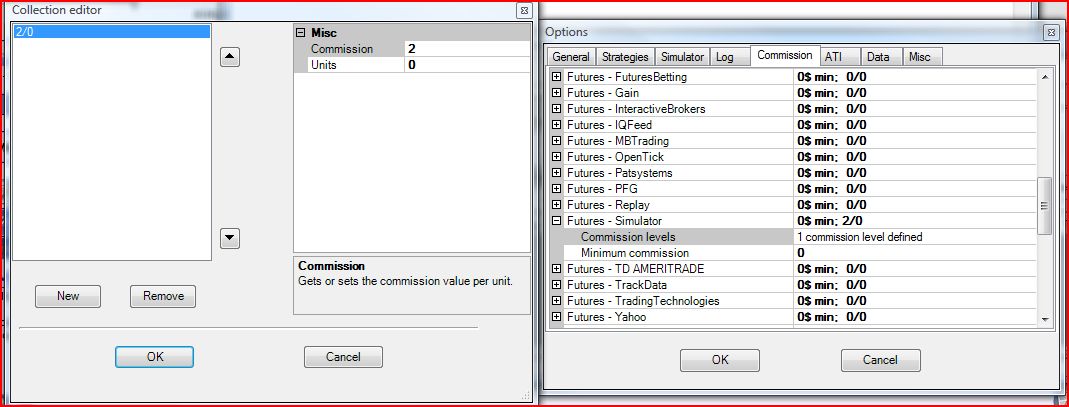Expand the Futures - Yahoo node

tap(557, 317)
